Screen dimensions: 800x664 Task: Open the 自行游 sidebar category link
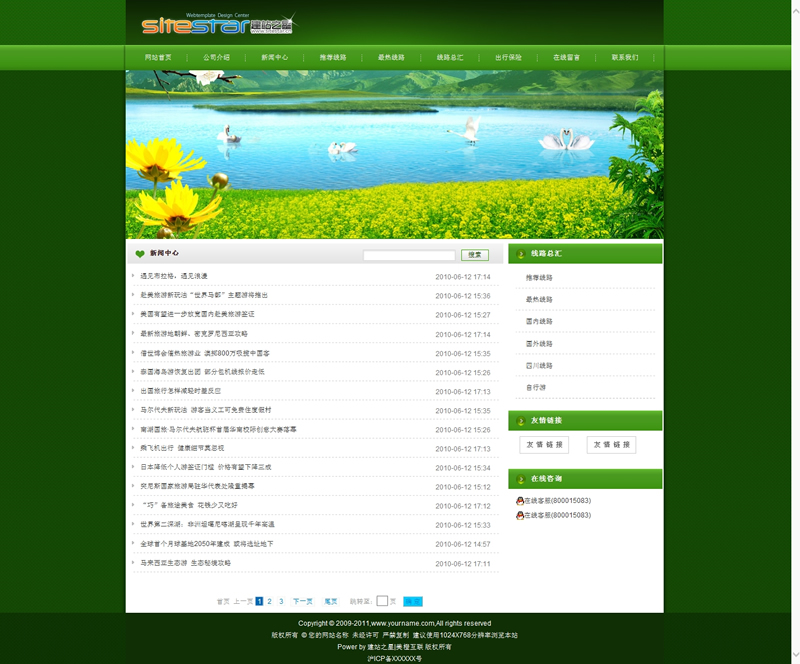pyautogui.click(x=537, y=387)
